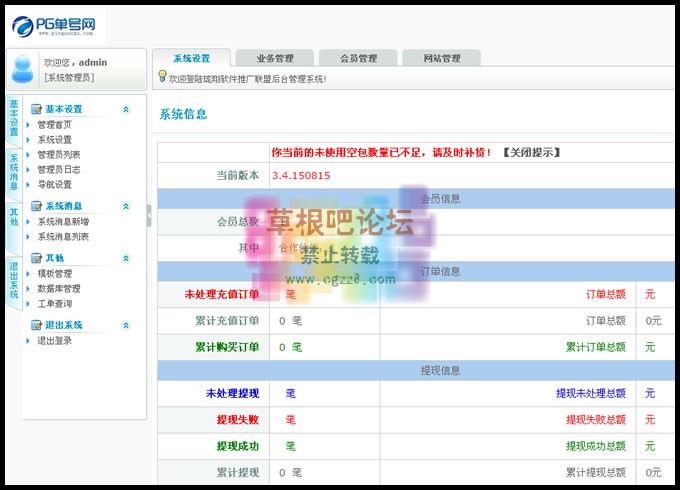Click the red low-stock warning message
Viewport: 680px width, 490px height.
382,153
